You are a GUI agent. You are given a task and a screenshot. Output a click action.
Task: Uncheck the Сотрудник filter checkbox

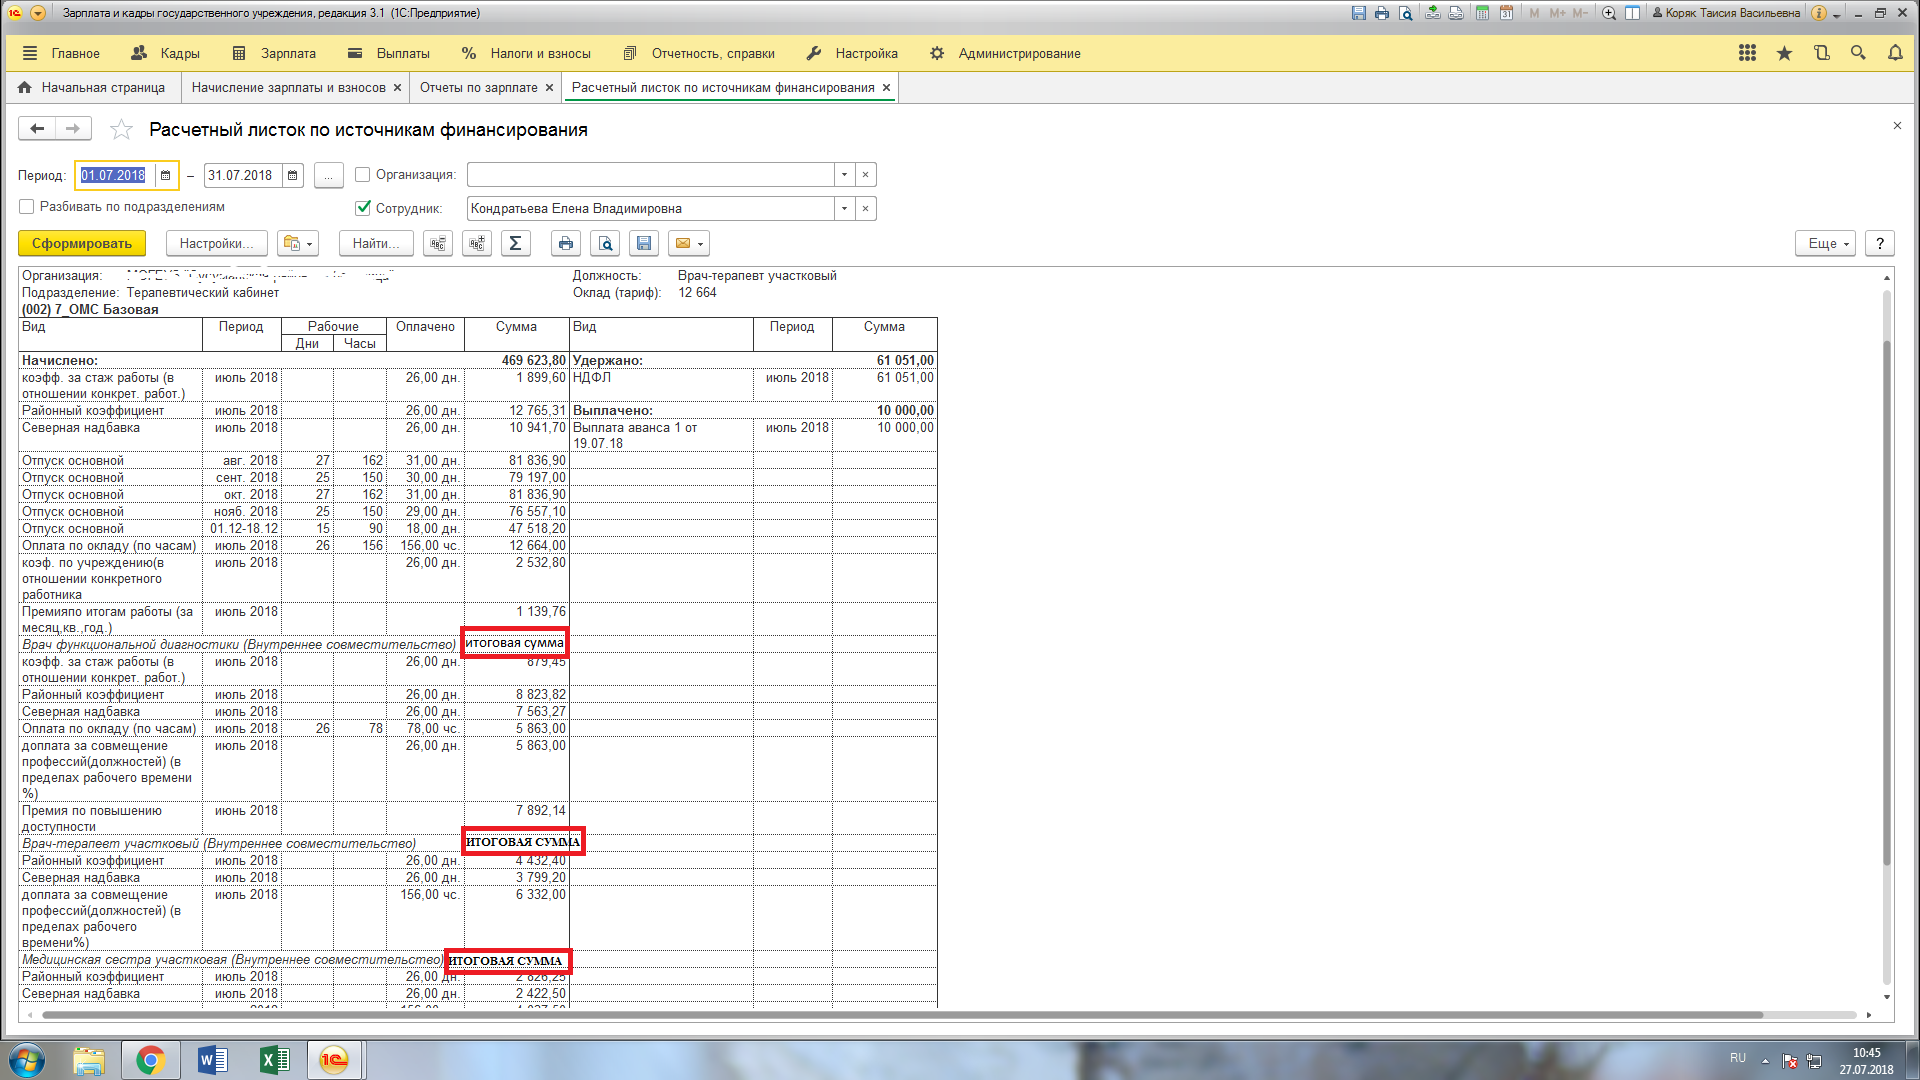click(363, 208)
